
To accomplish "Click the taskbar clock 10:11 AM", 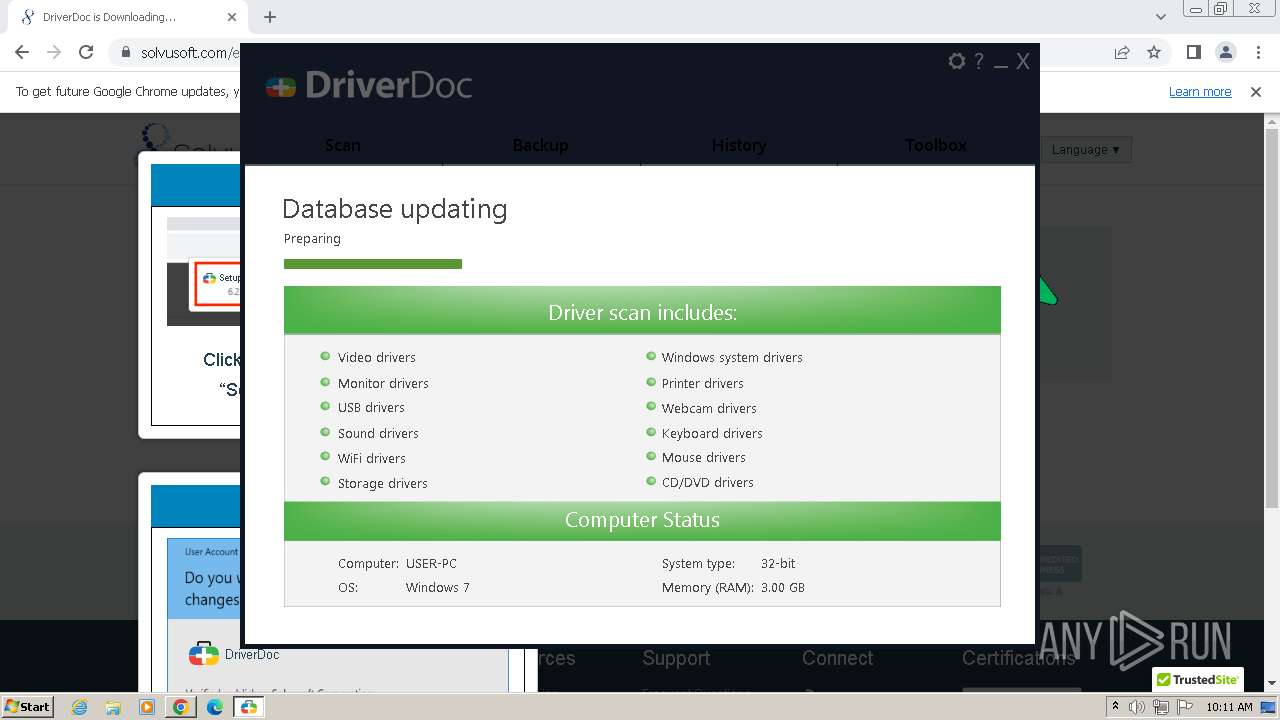I will [1229, 707].
